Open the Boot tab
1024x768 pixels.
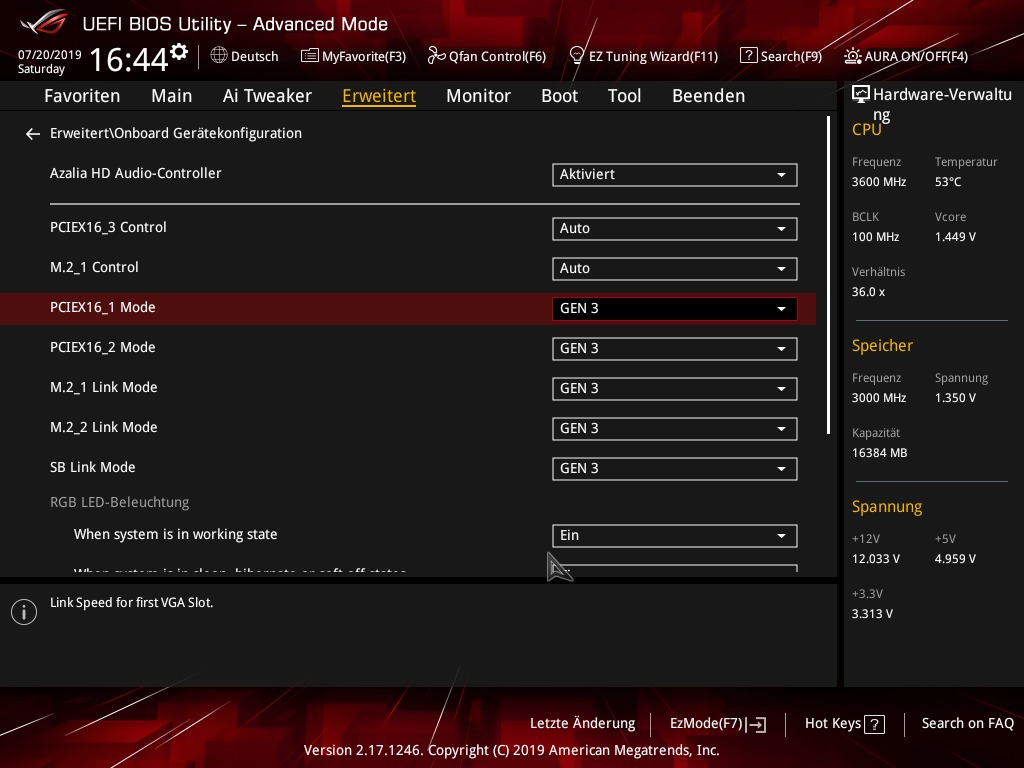click(560, 96)
